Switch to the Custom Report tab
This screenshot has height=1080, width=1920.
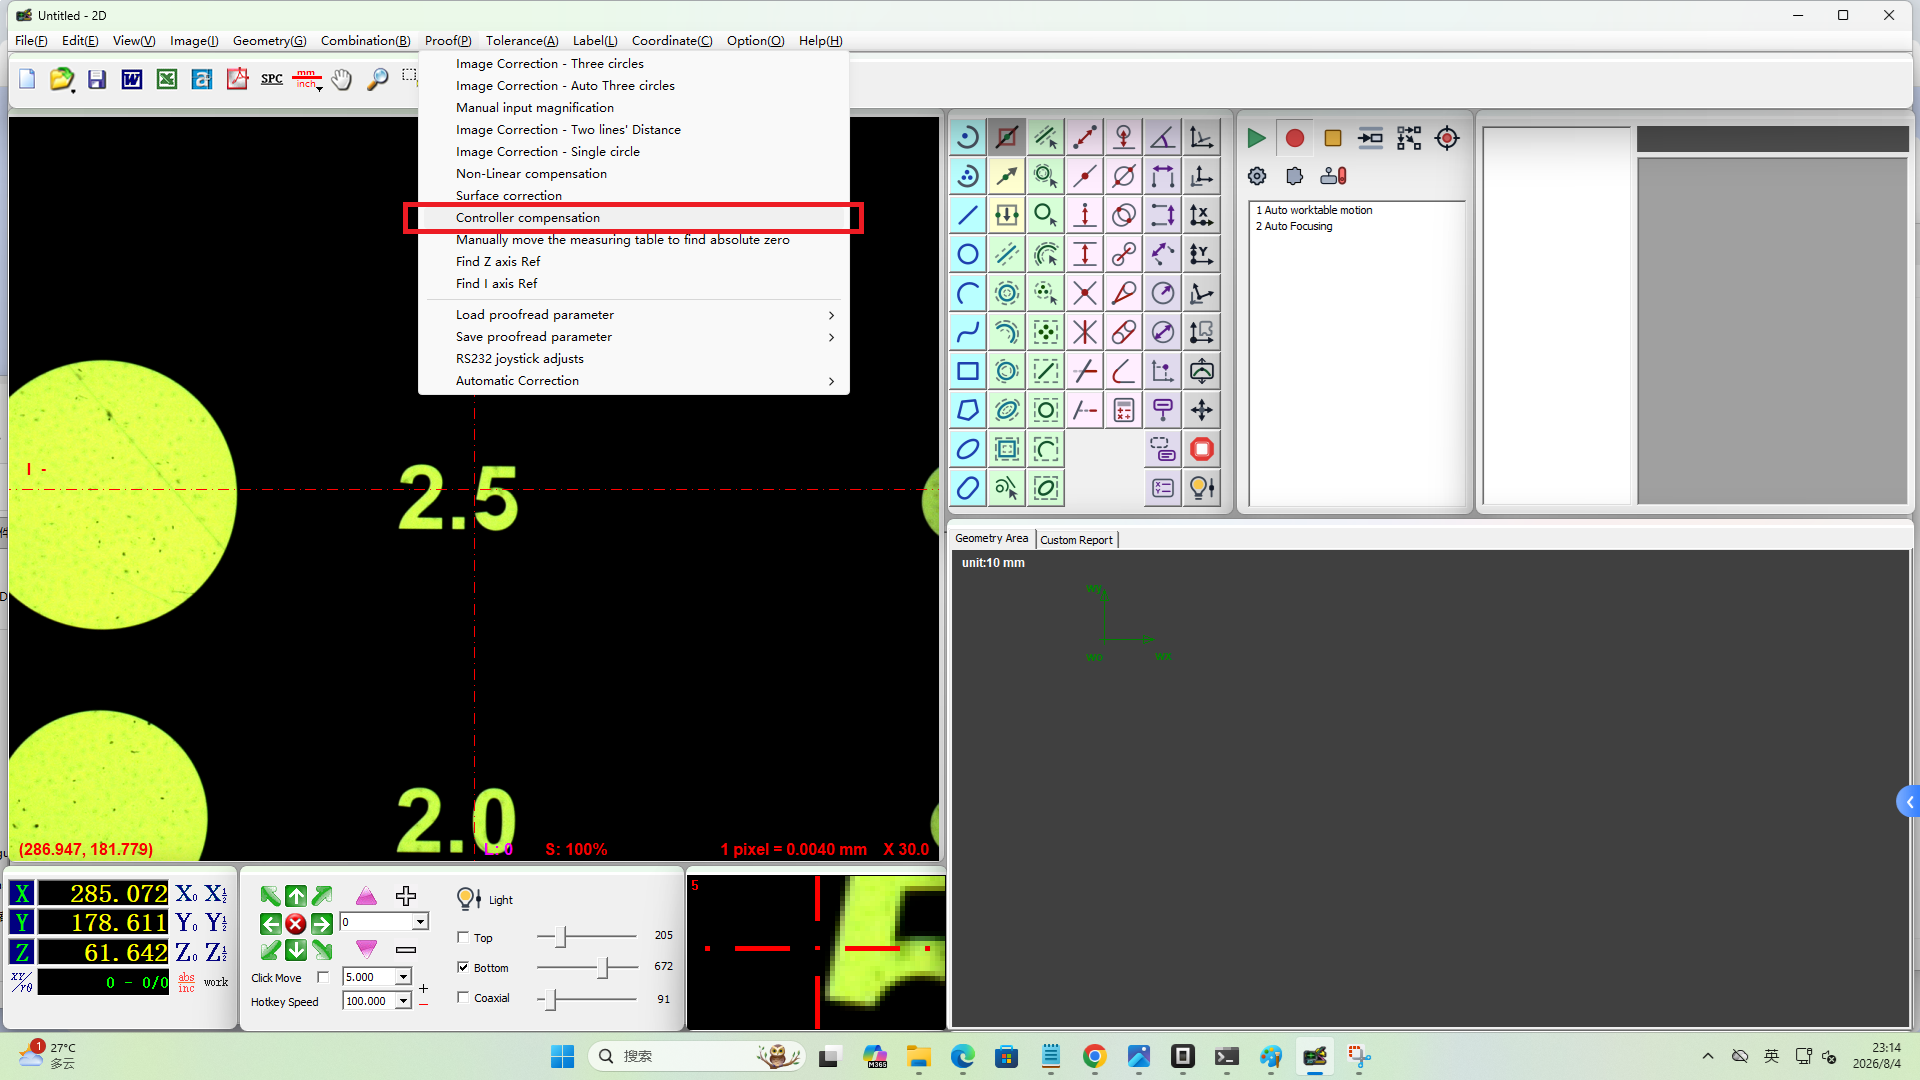click(x=1076, y=540)
